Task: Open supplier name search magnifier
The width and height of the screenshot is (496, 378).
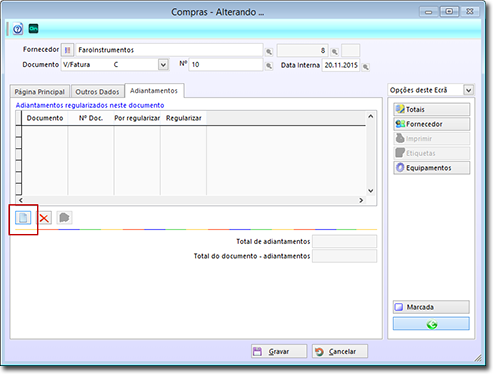Action: coord(269,52)
